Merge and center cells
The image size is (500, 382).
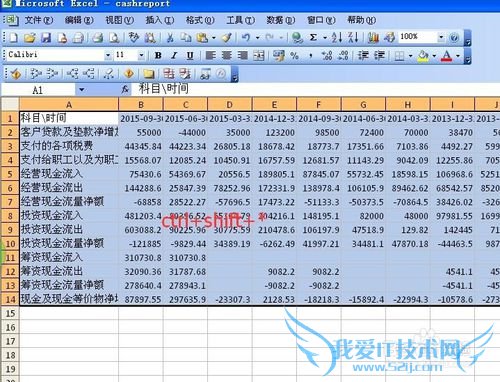tap(259, 55)
